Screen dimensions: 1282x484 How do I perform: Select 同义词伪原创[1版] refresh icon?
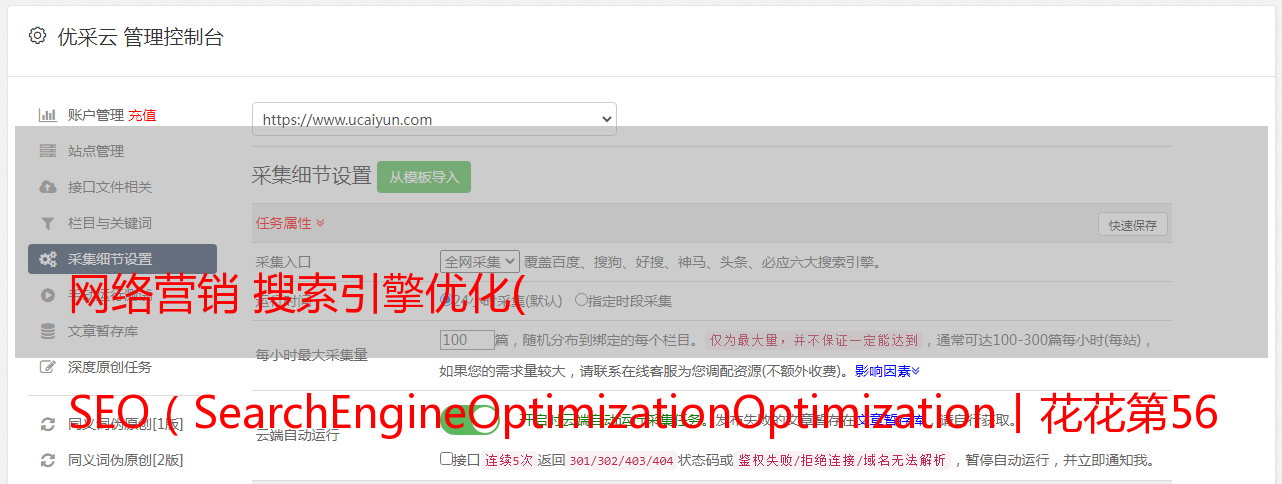(x=47, y=424)
